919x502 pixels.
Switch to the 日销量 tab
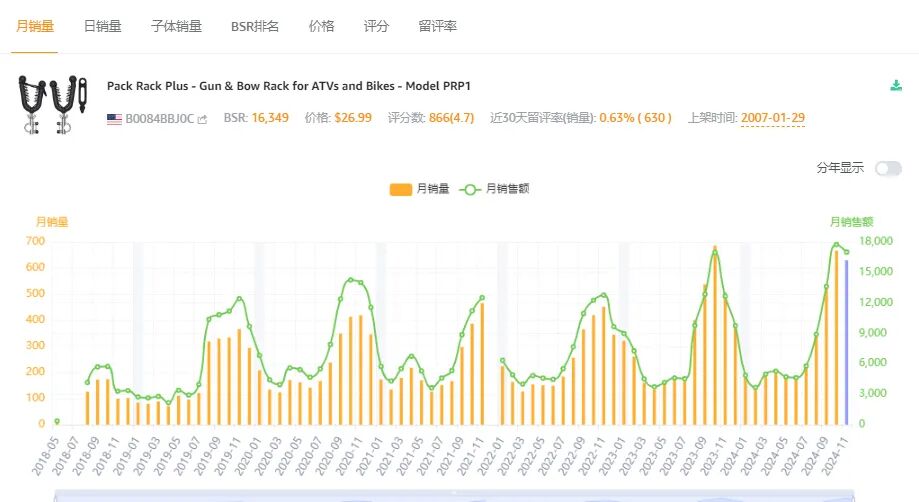[x=103, y=26]
